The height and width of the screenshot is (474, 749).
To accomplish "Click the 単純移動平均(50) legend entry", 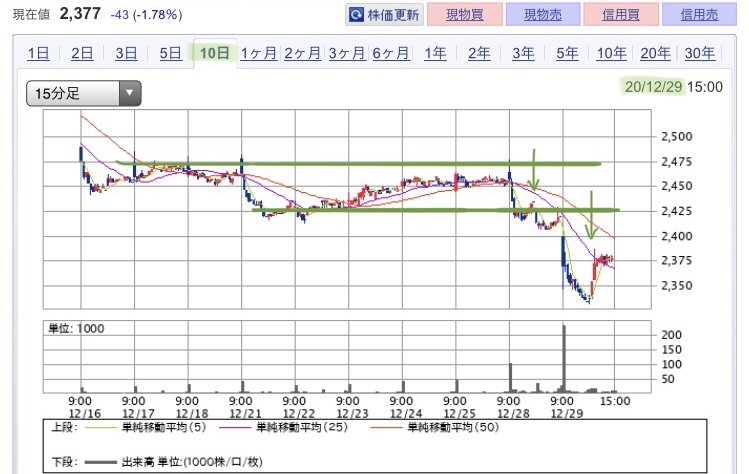I will click(435, 427).
